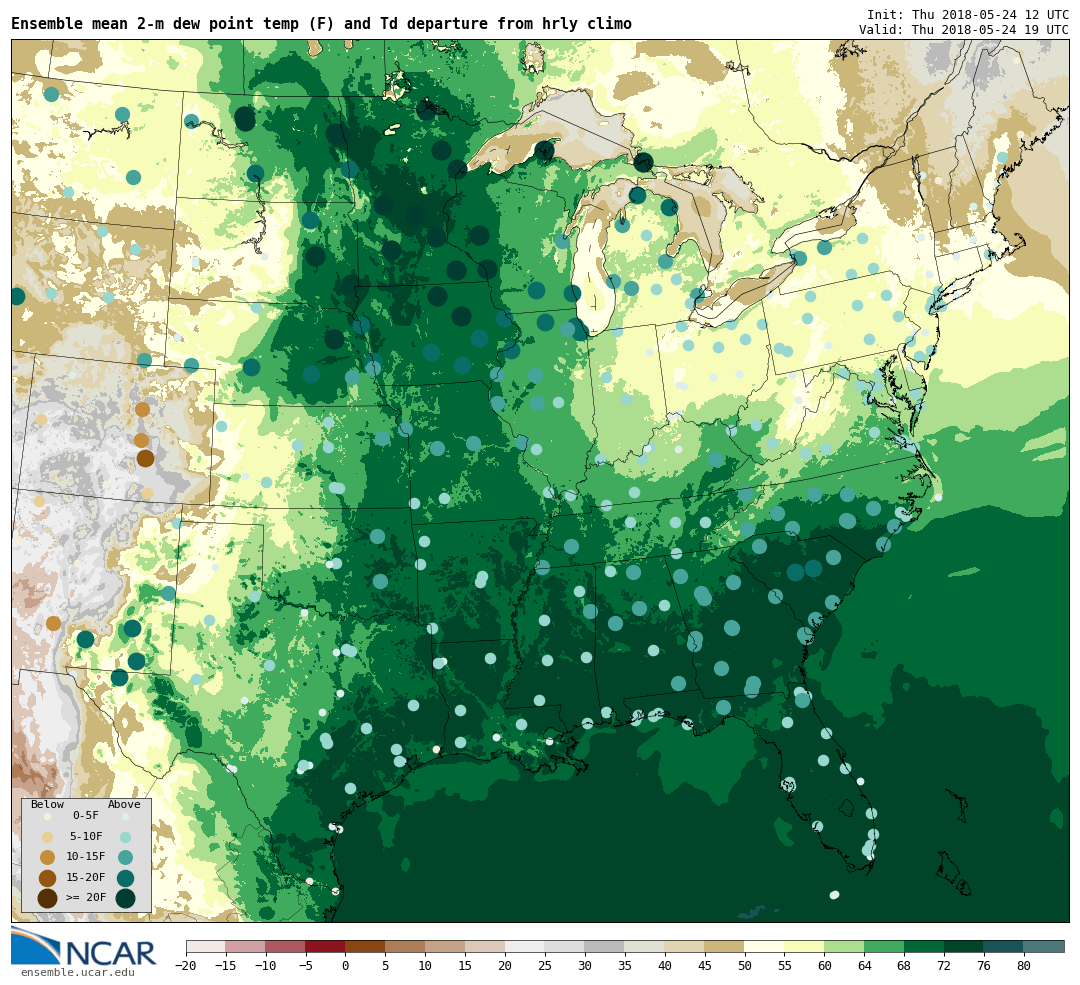The height and width of the screenshot is (985, 1080).
Task: Pick the teal swatch right of 80
Action: pos(1044,947)
